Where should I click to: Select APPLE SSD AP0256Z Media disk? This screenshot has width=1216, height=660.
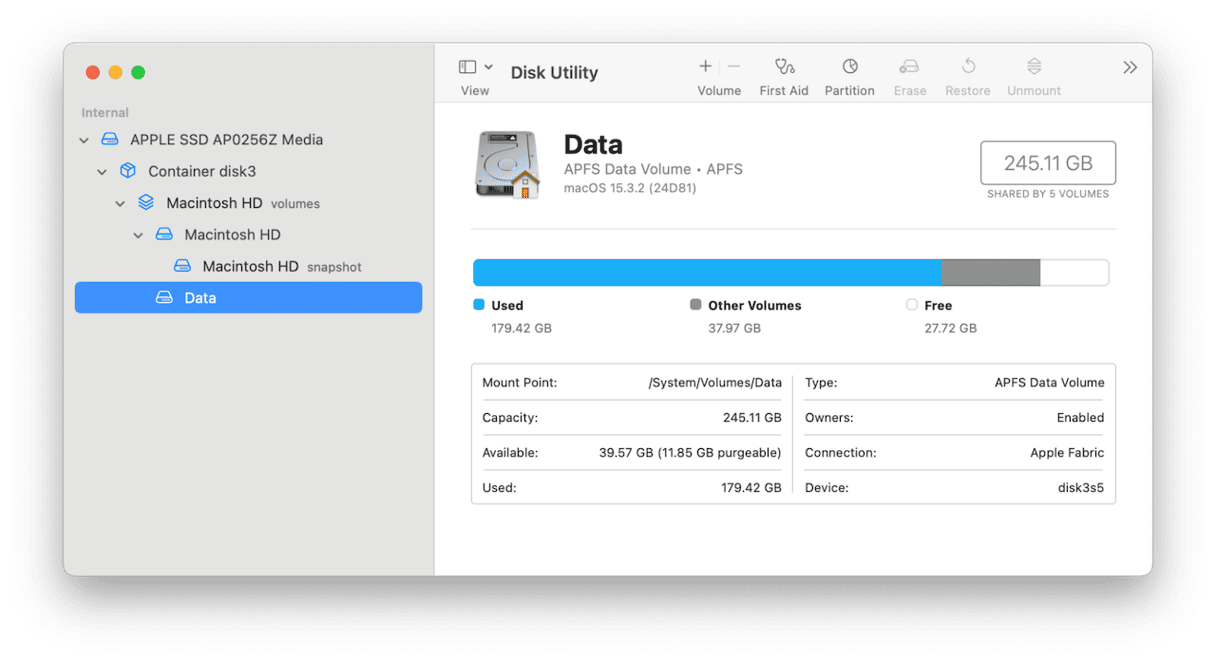(226, 140)
